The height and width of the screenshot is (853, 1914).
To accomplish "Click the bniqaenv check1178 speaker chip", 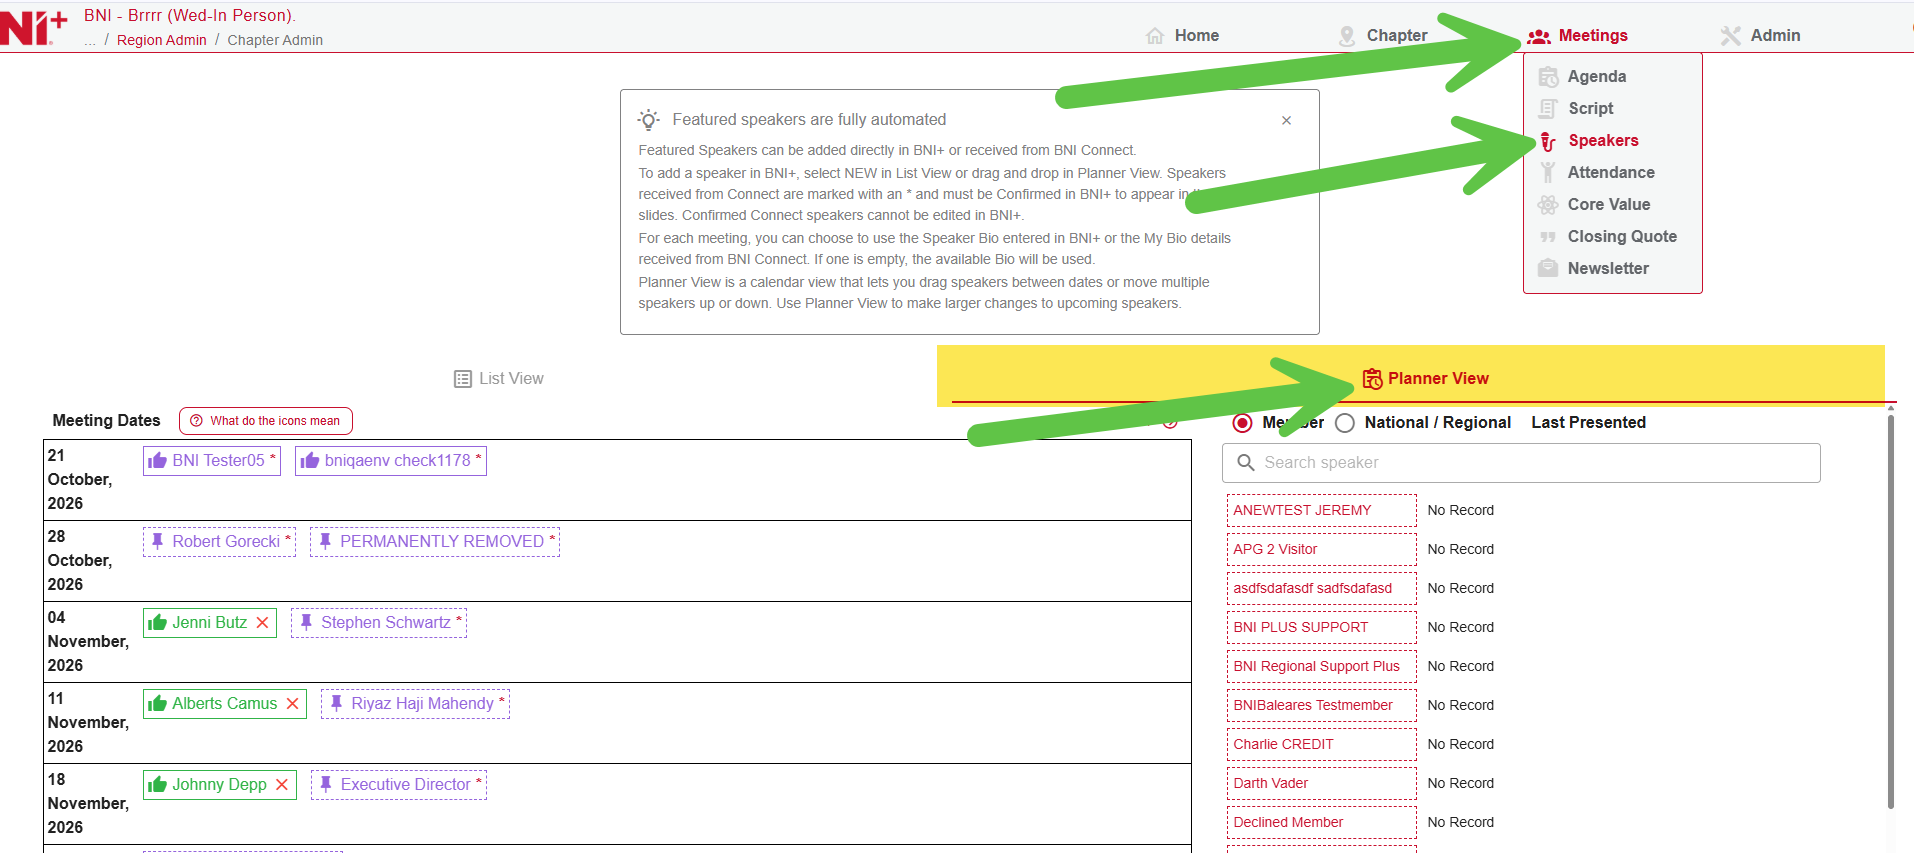I will tap(391, 461).
